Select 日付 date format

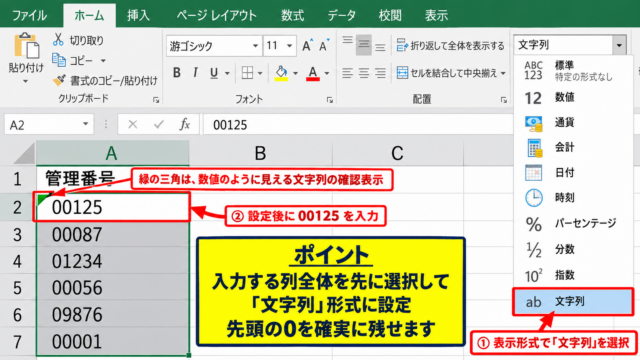[573, 173]
